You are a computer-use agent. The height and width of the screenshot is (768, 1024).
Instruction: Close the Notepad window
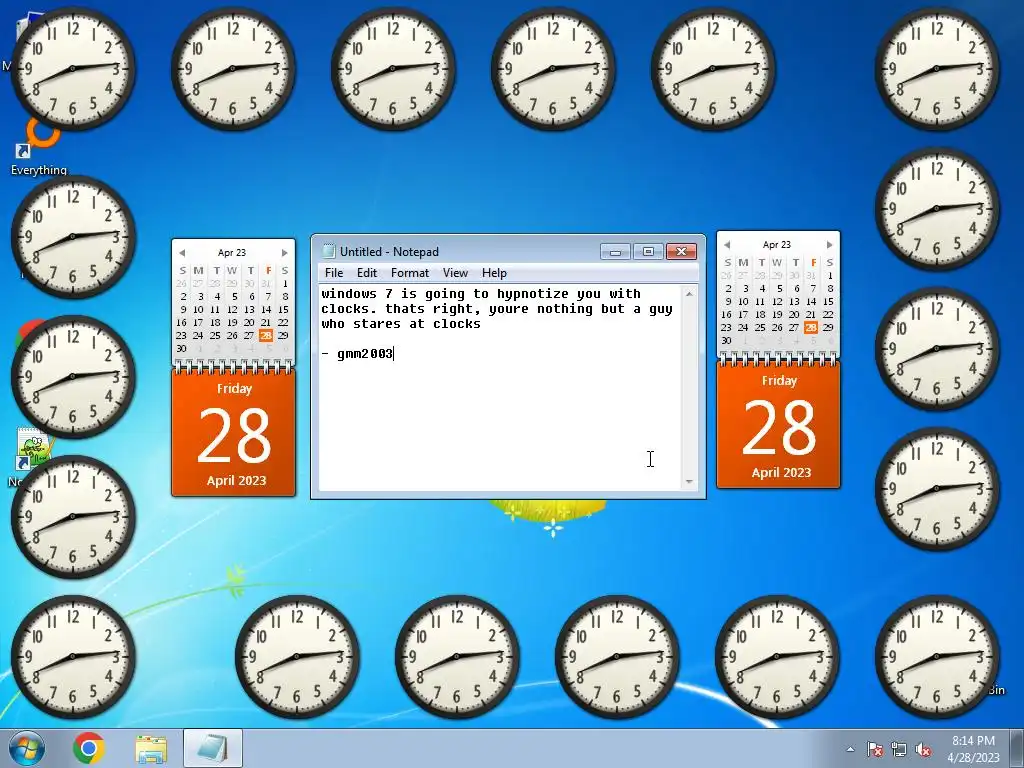(682, 251)
